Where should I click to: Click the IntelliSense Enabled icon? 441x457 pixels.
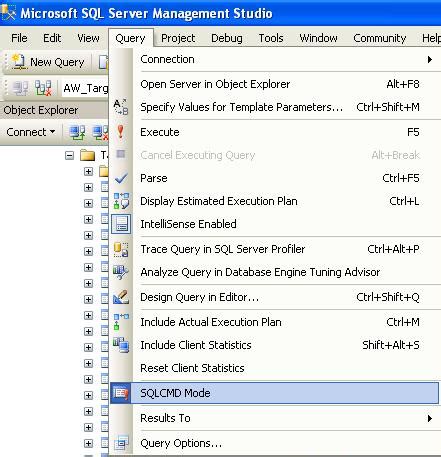coord(121,224)
